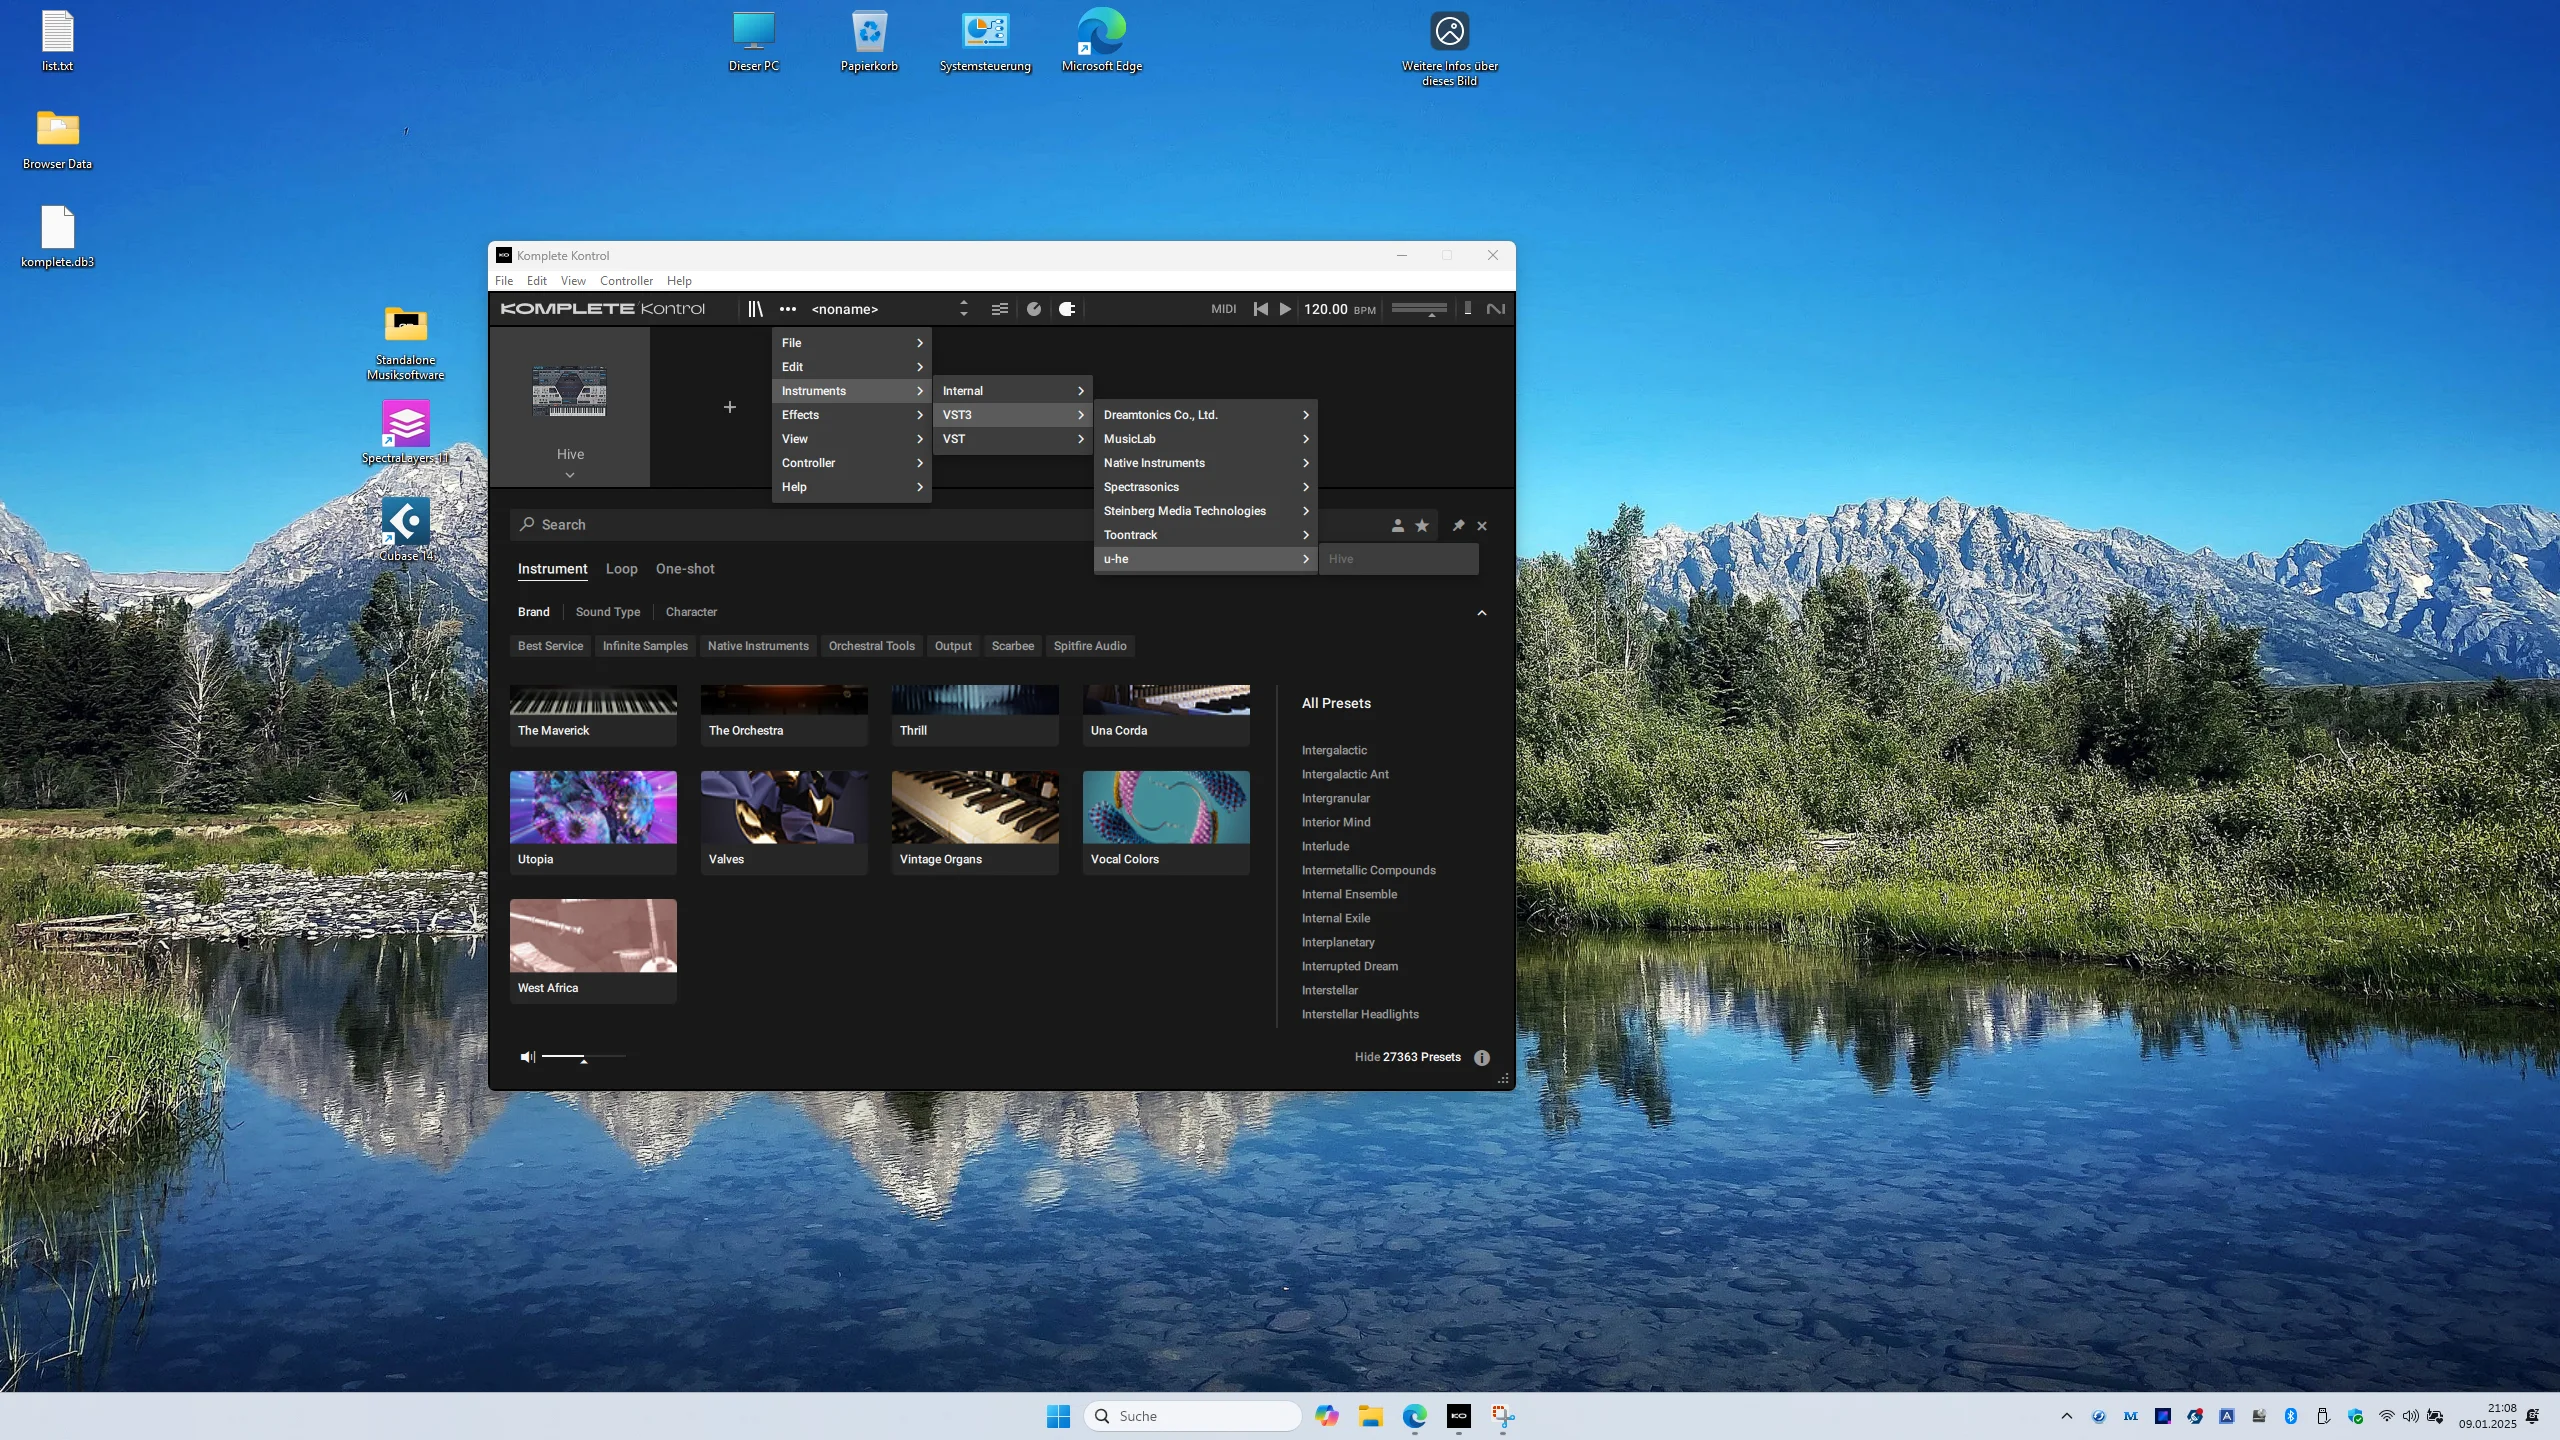
Task: Expand the Spectrasonics vendor submenu
Action: coord(1206,487)
